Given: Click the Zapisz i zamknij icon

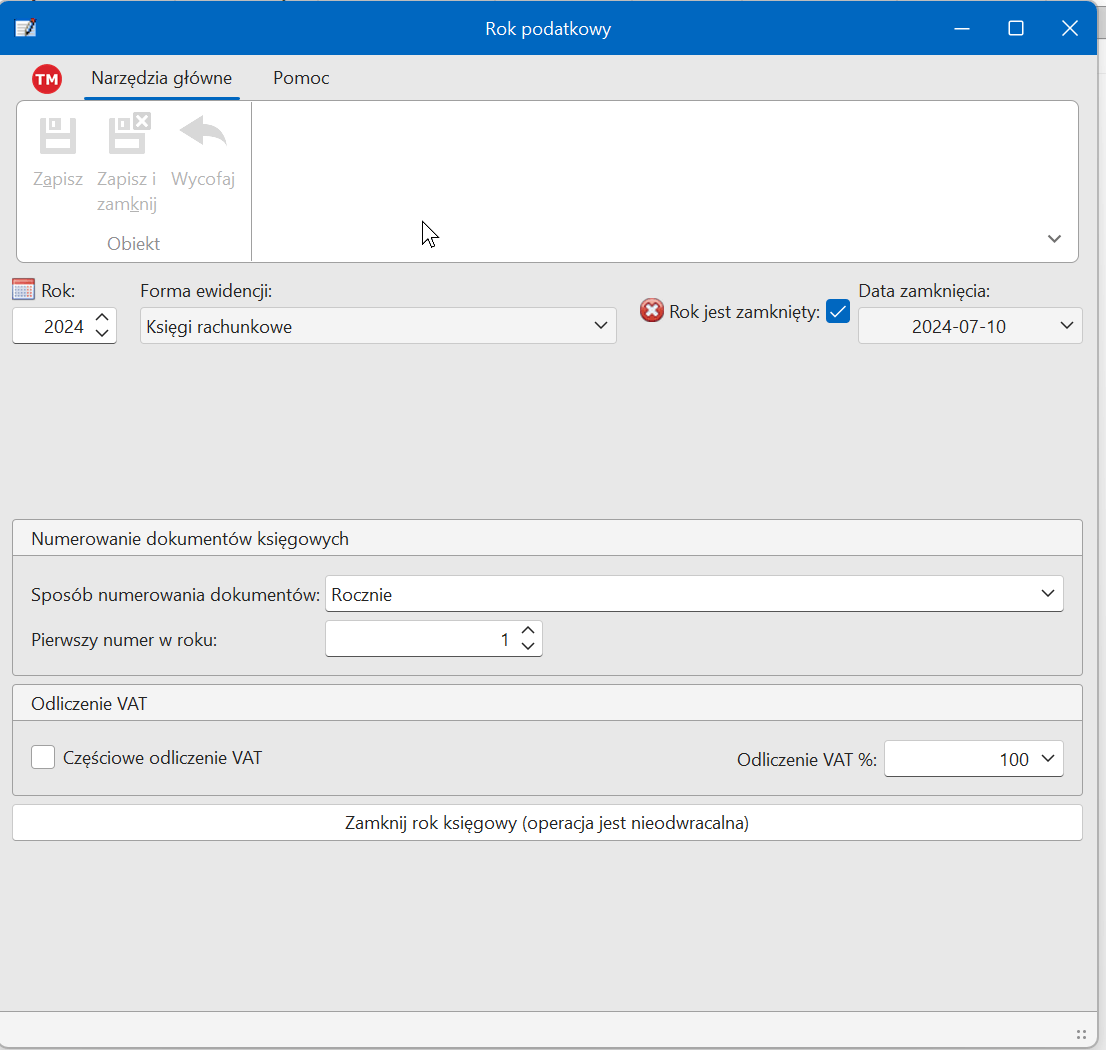Looking at the screenshot, I should pyautogui.click(x=128, y=134).
